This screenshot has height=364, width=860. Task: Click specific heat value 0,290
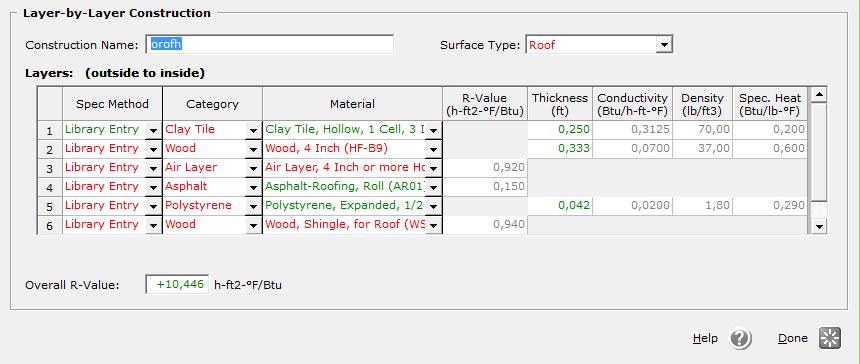770,206
